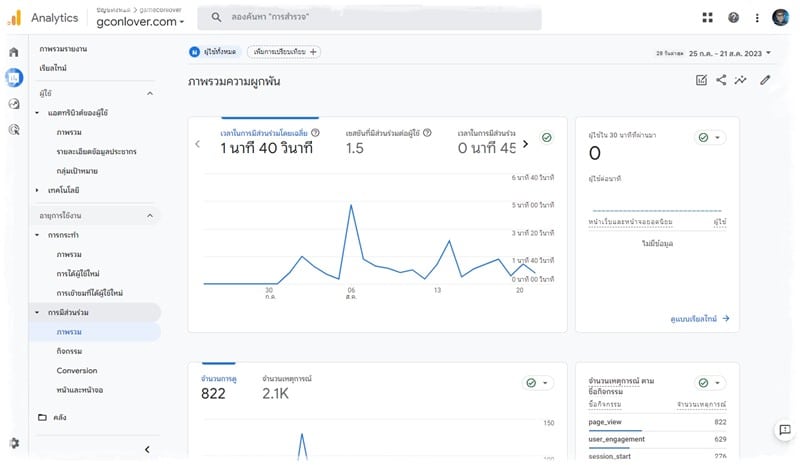The image size is (800, 465).
Task: Click the pencil edit comparisons icon
Action: coord(765,80)
